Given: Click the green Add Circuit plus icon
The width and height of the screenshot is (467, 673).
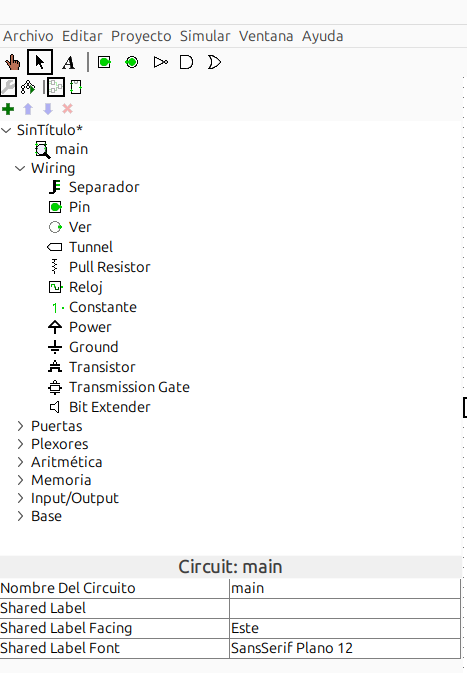Looking at the screenshot, I should click(8, 109).
